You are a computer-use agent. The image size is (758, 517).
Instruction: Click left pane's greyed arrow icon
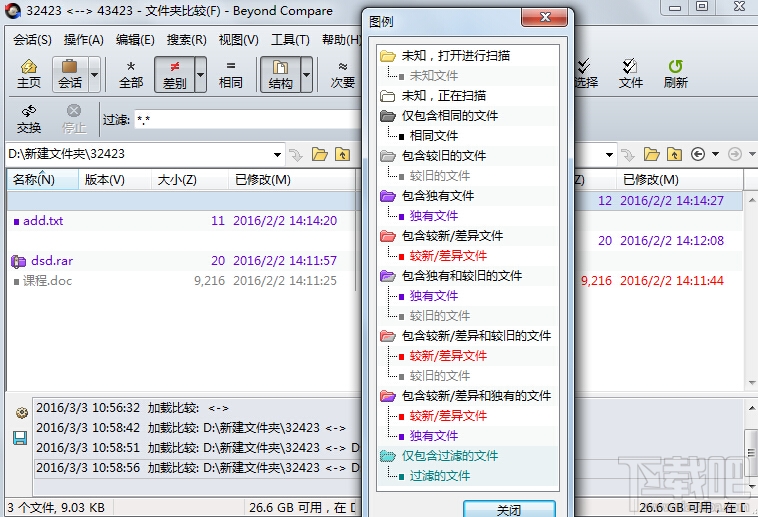(296, 155)
